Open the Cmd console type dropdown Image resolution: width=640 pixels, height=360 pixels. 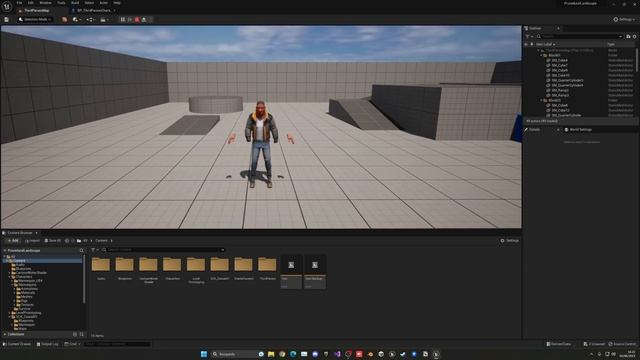pos(72,344)
